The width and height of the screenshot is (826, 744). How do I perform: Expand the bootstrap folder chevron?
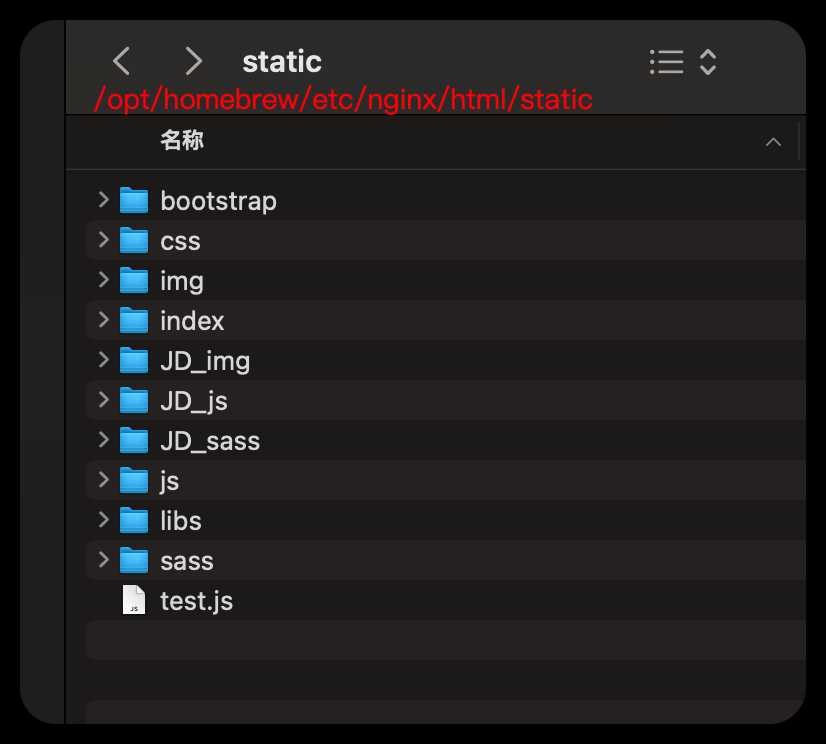103,200
